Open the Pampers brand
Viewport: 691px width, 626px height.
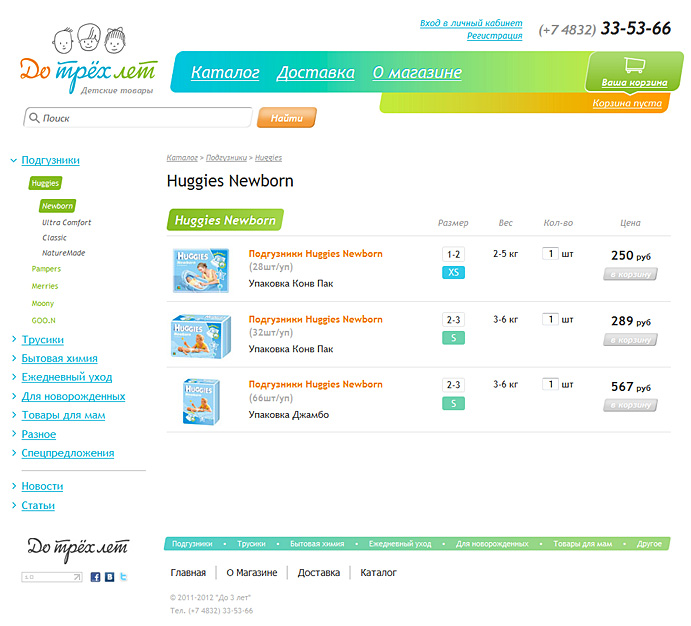(x=46, y=269)
